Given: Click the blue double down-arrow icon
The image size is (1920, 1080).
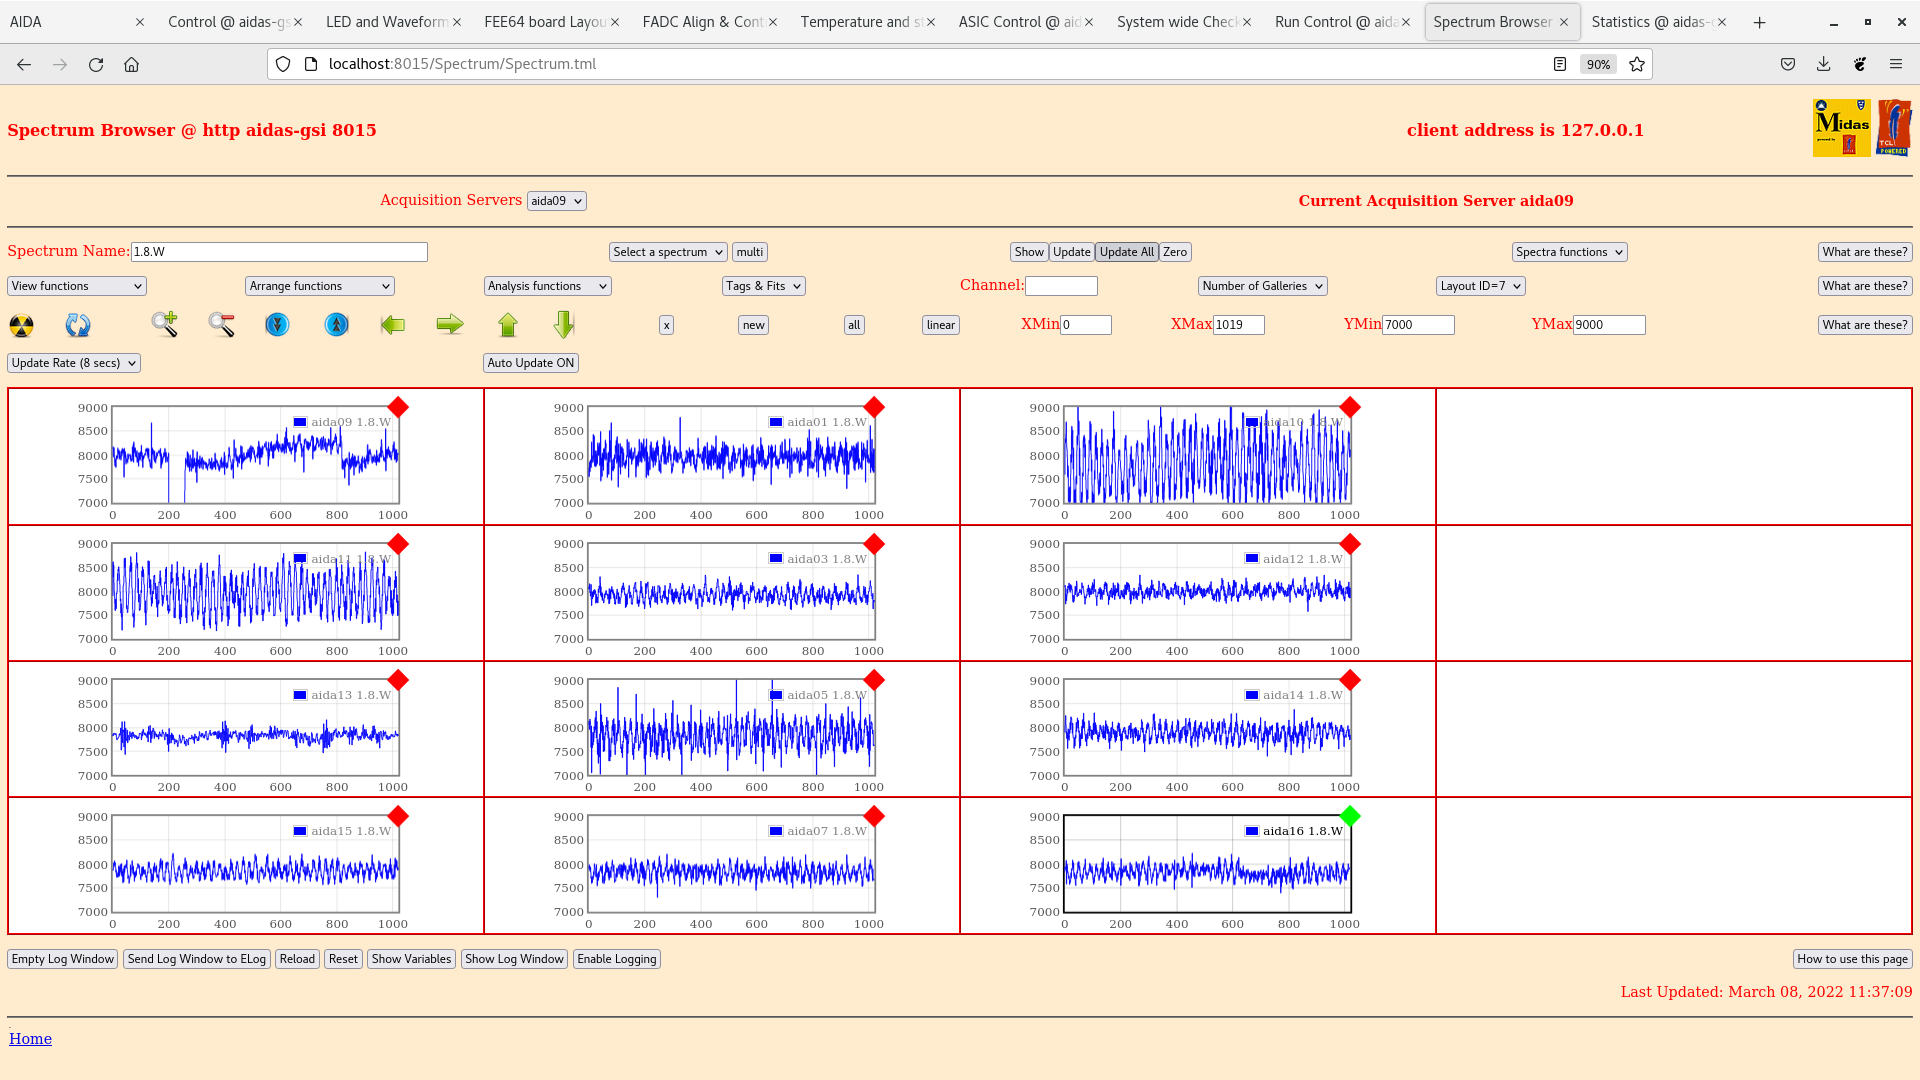Looking at the screenshot, I should (x=277, y=324).
